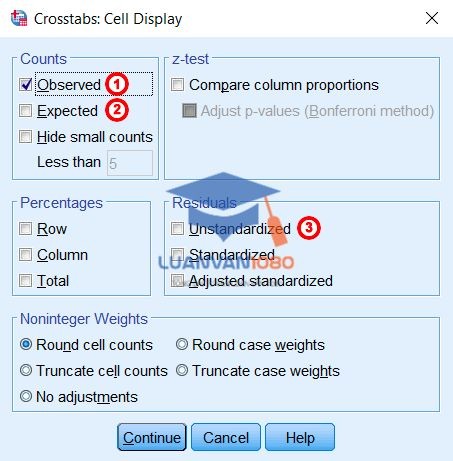Image resolution: width=453 pixels, height=461 pixels.
Task: Click the Less than value field
Action: [x=130, y=163]
